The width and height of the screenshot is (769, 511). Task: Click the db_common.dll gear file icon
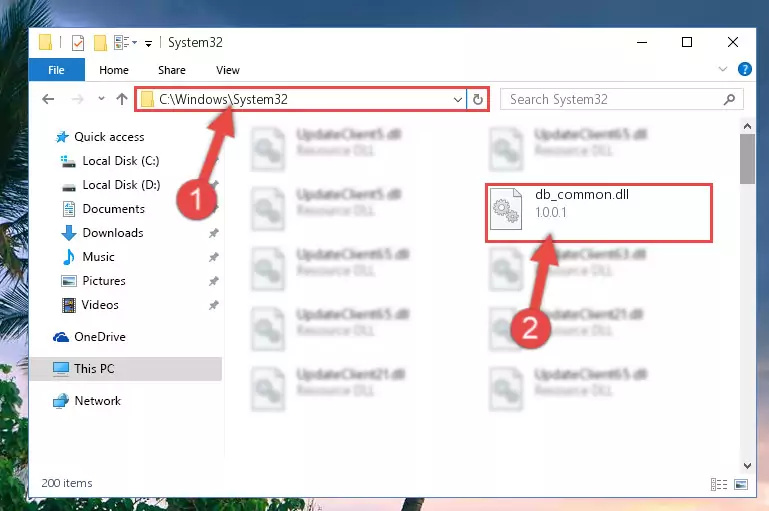tap(506, 208)
